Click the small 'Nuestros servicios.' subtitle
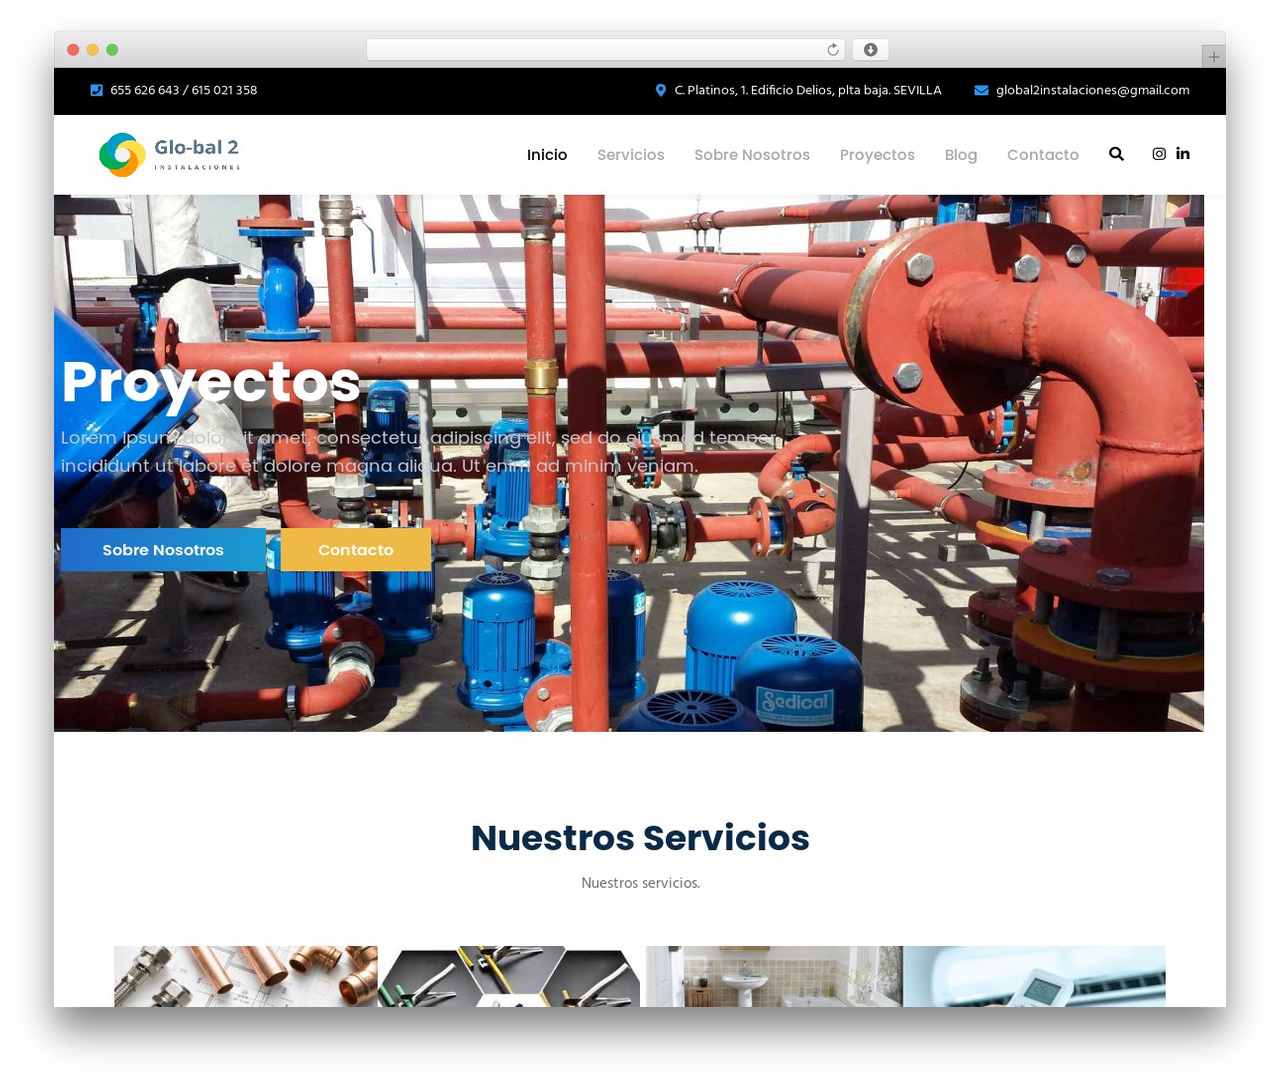1280x1084 pixels. pyautogui.click(x=640, y=883)
